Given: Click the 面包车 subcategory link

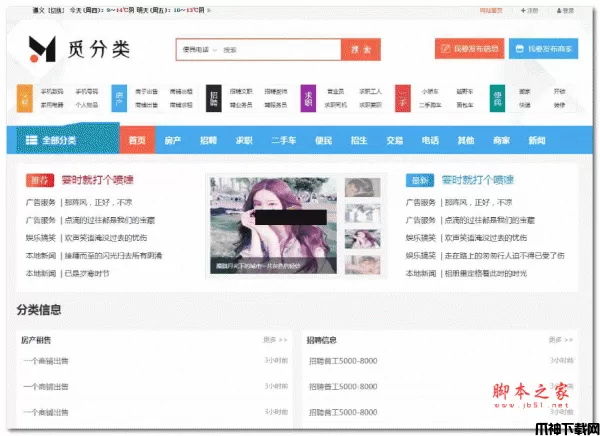Looking at the screenshot, I should (x=465, y=105).
